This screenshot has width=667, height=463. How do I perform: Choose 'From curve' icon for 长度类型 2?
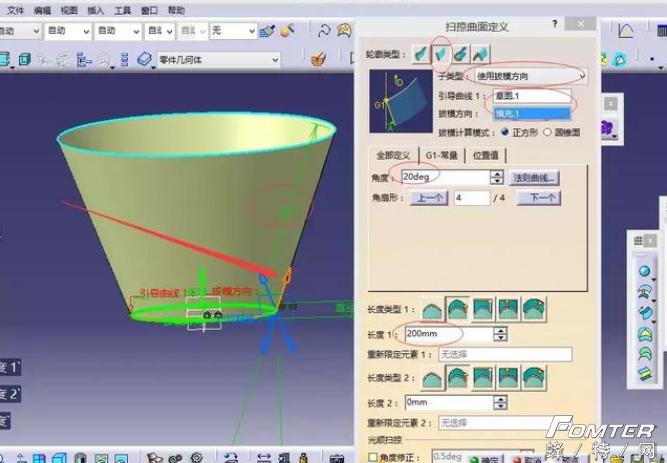(x=432, y=378)
